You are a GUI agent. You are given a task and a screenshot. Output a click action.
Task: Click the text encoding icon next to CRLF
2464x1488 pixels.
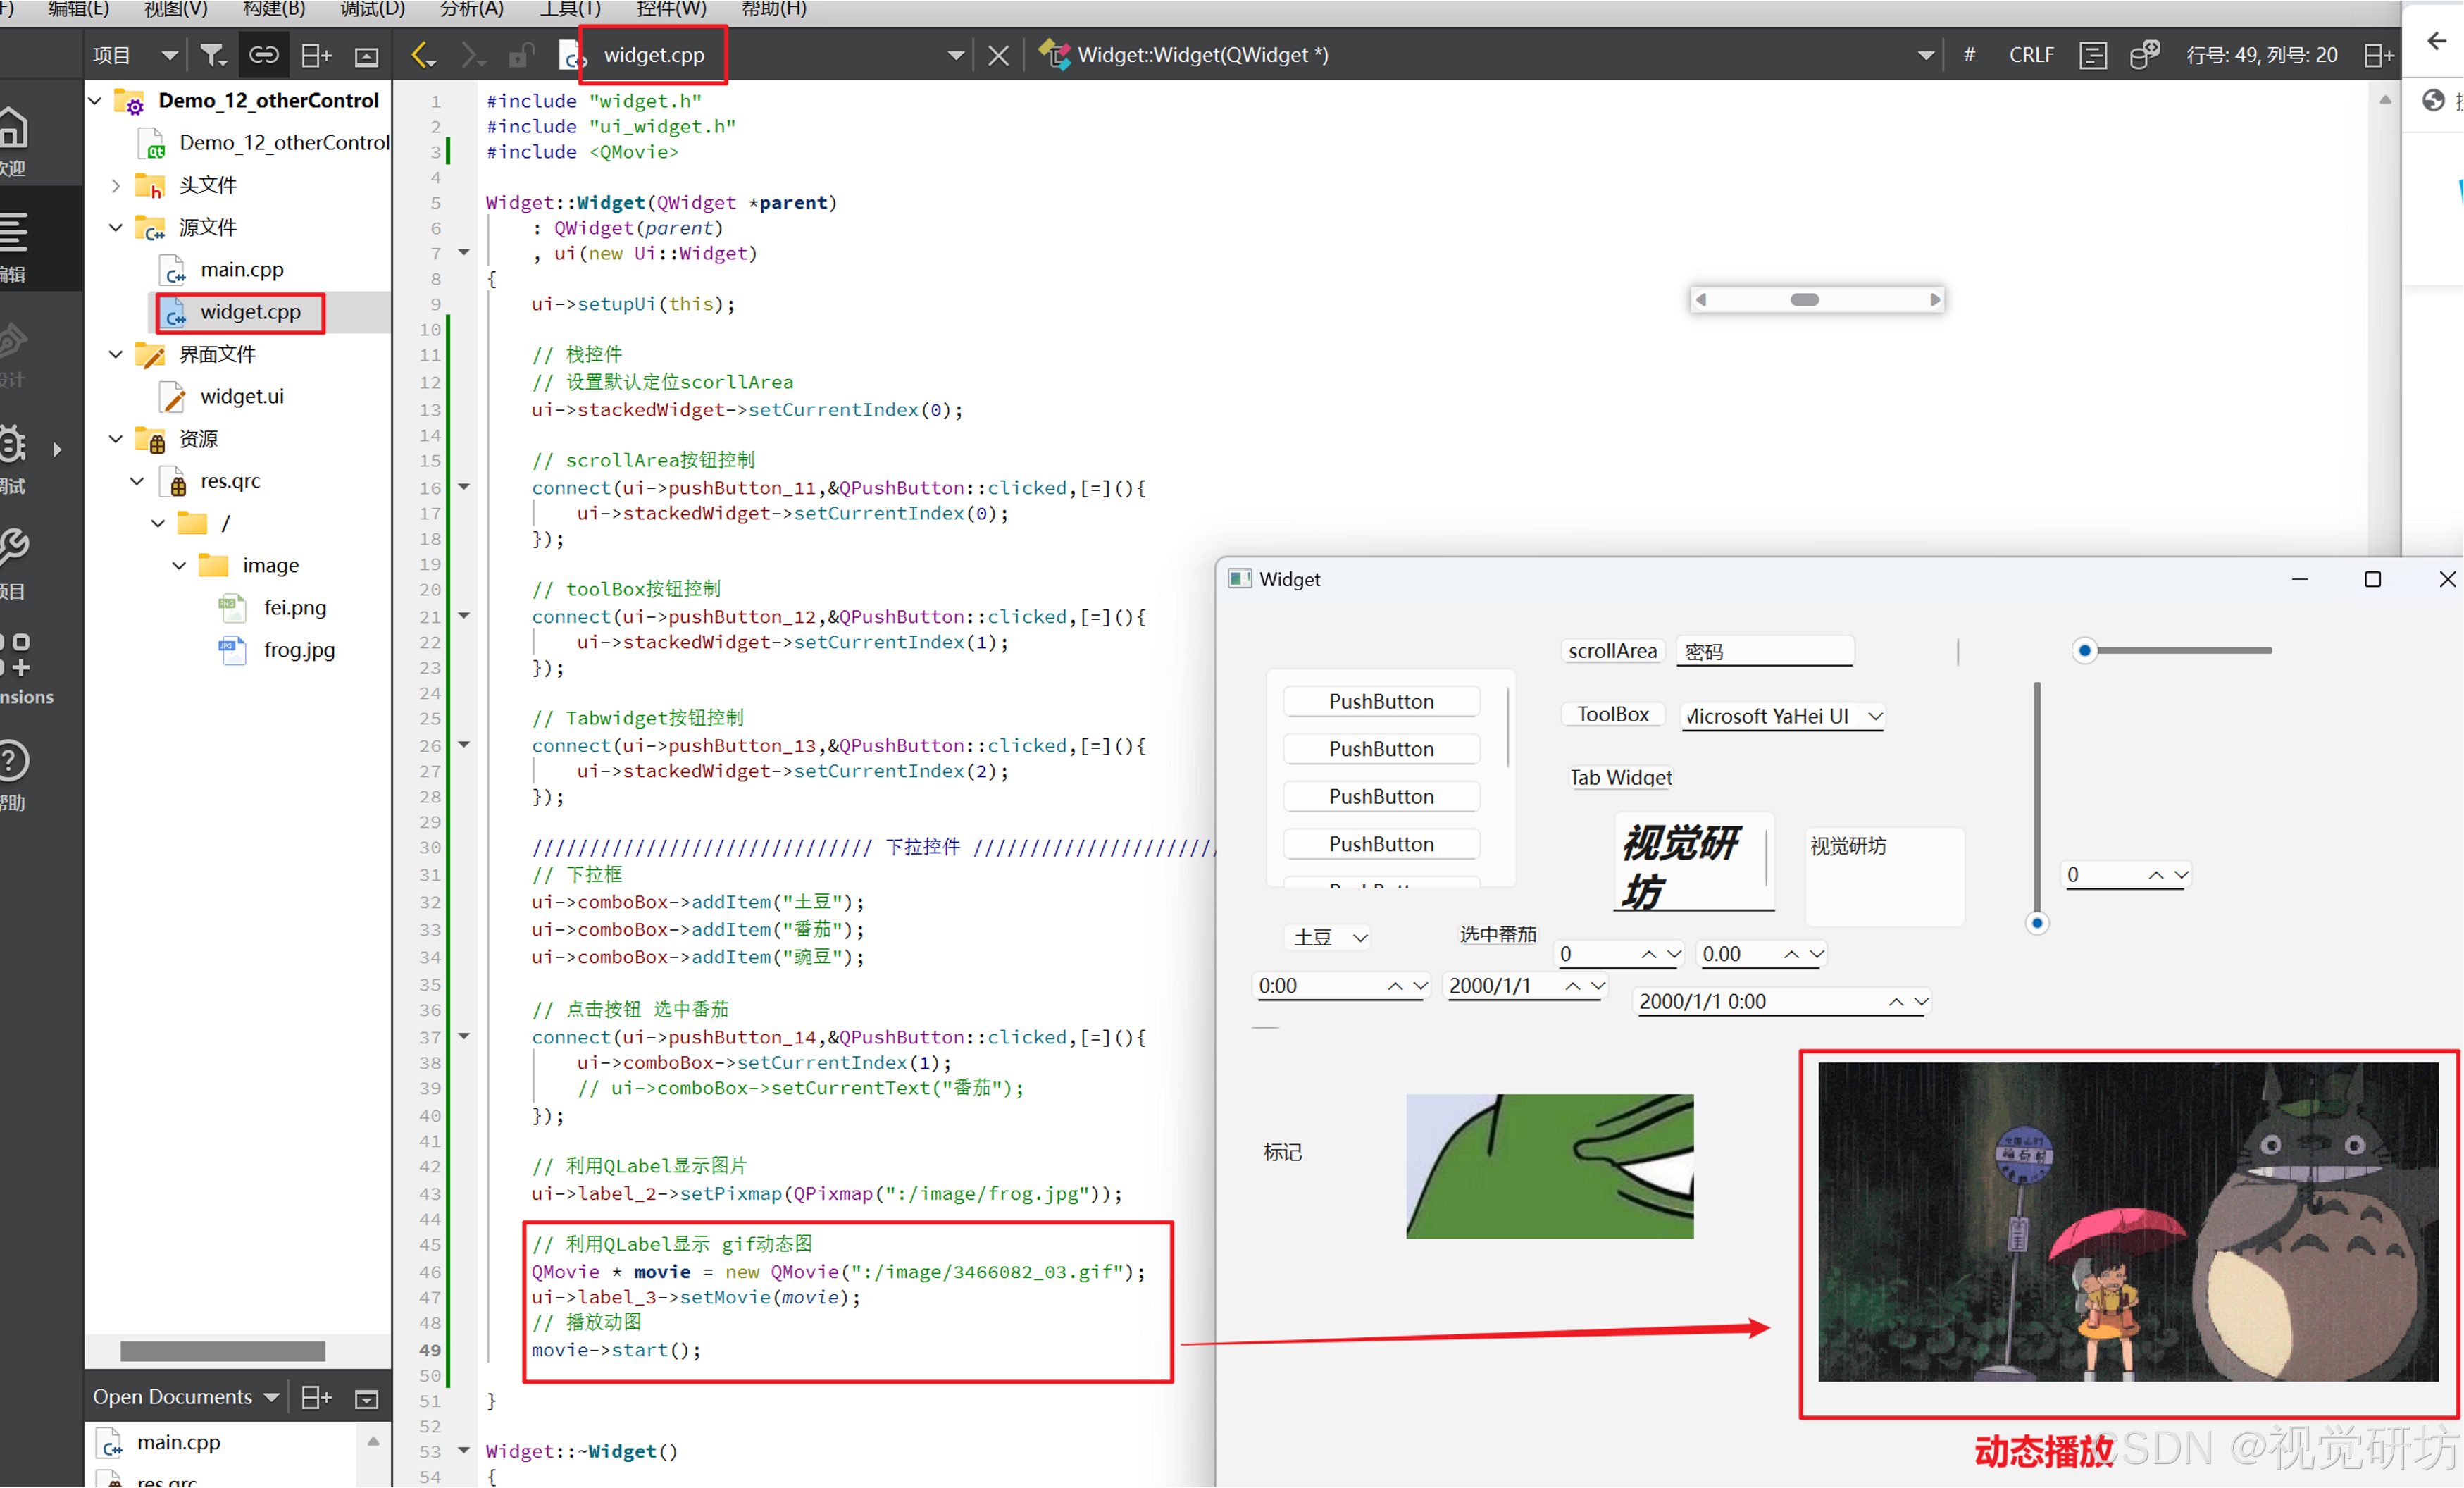tap(2093, 55)
